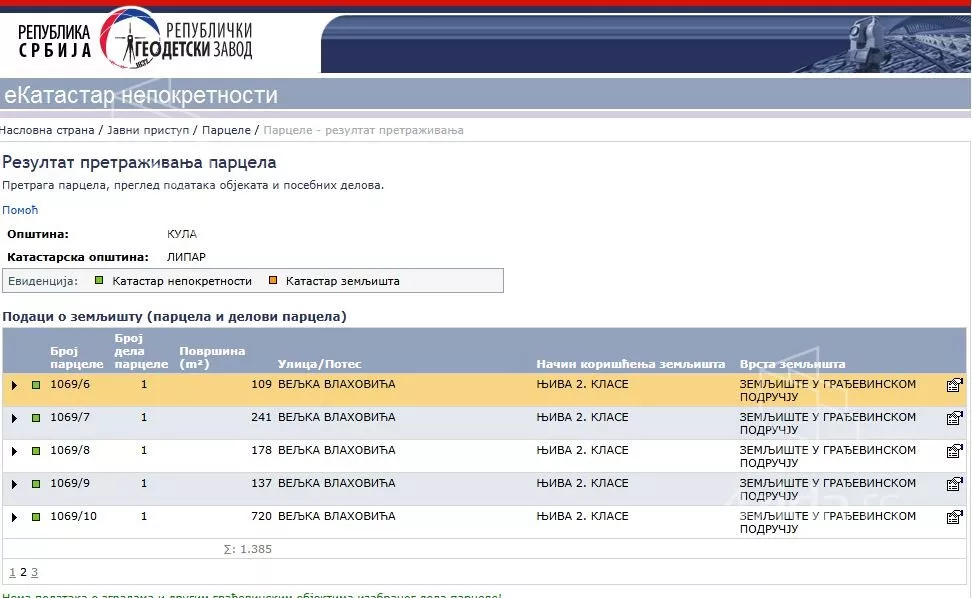Click green status square of parcel 1069/10
972x598 pixels.
point(36,517)
